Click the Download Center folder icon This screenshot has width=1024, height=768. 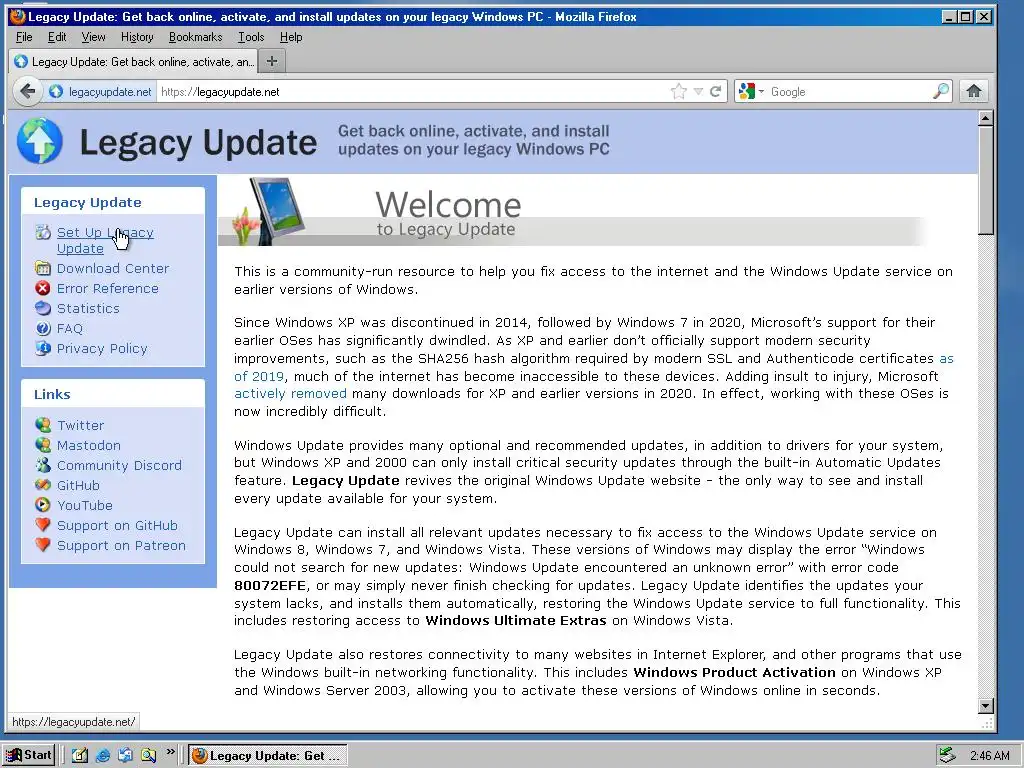pos(43,268)
